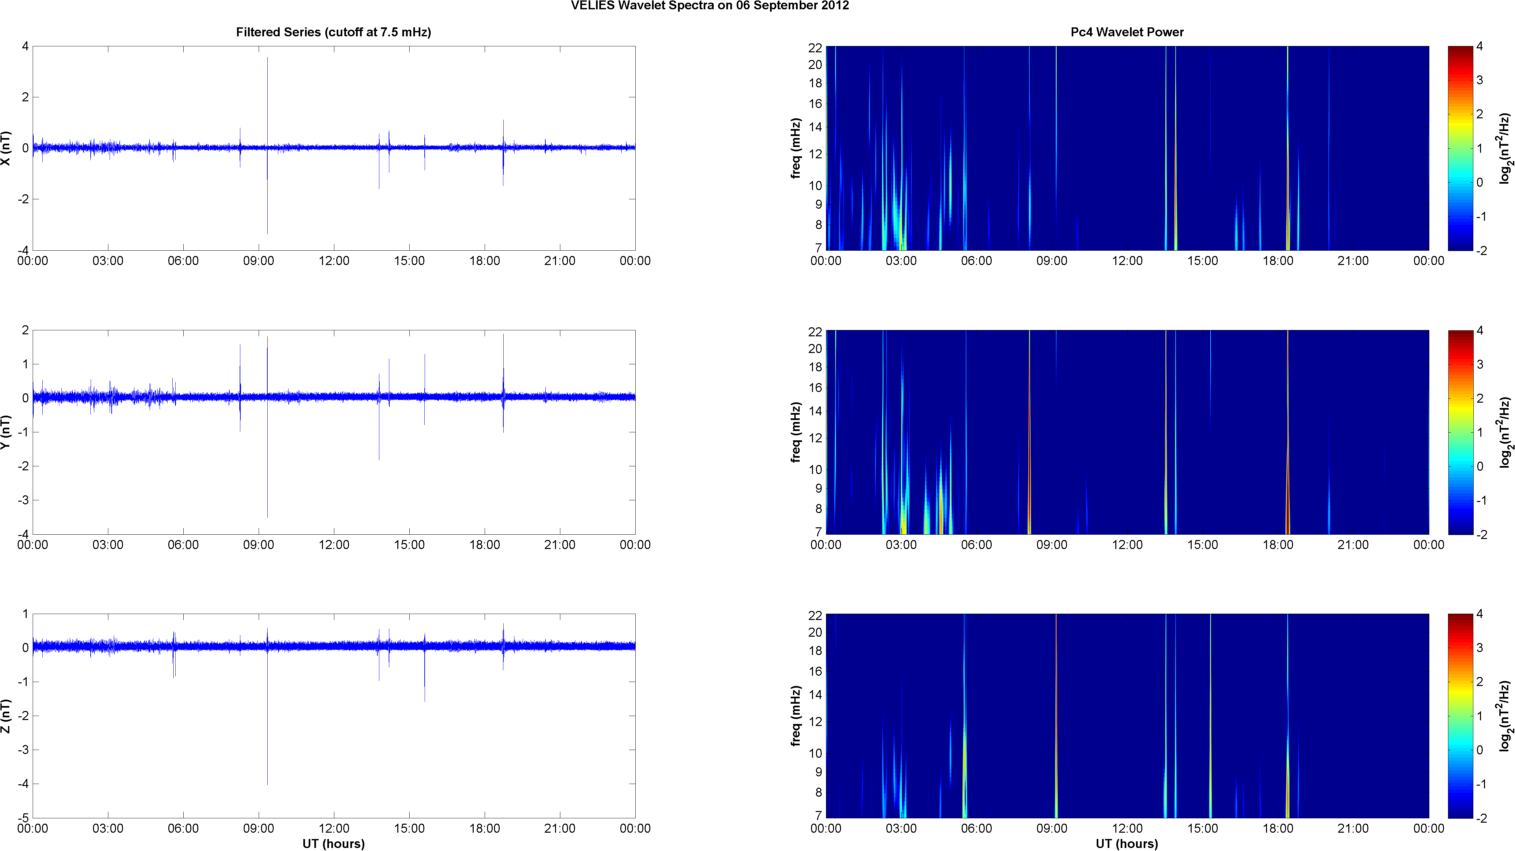Click 'UT (hours)' label under bottom wavelet plot

click(x=1126, y=844)
